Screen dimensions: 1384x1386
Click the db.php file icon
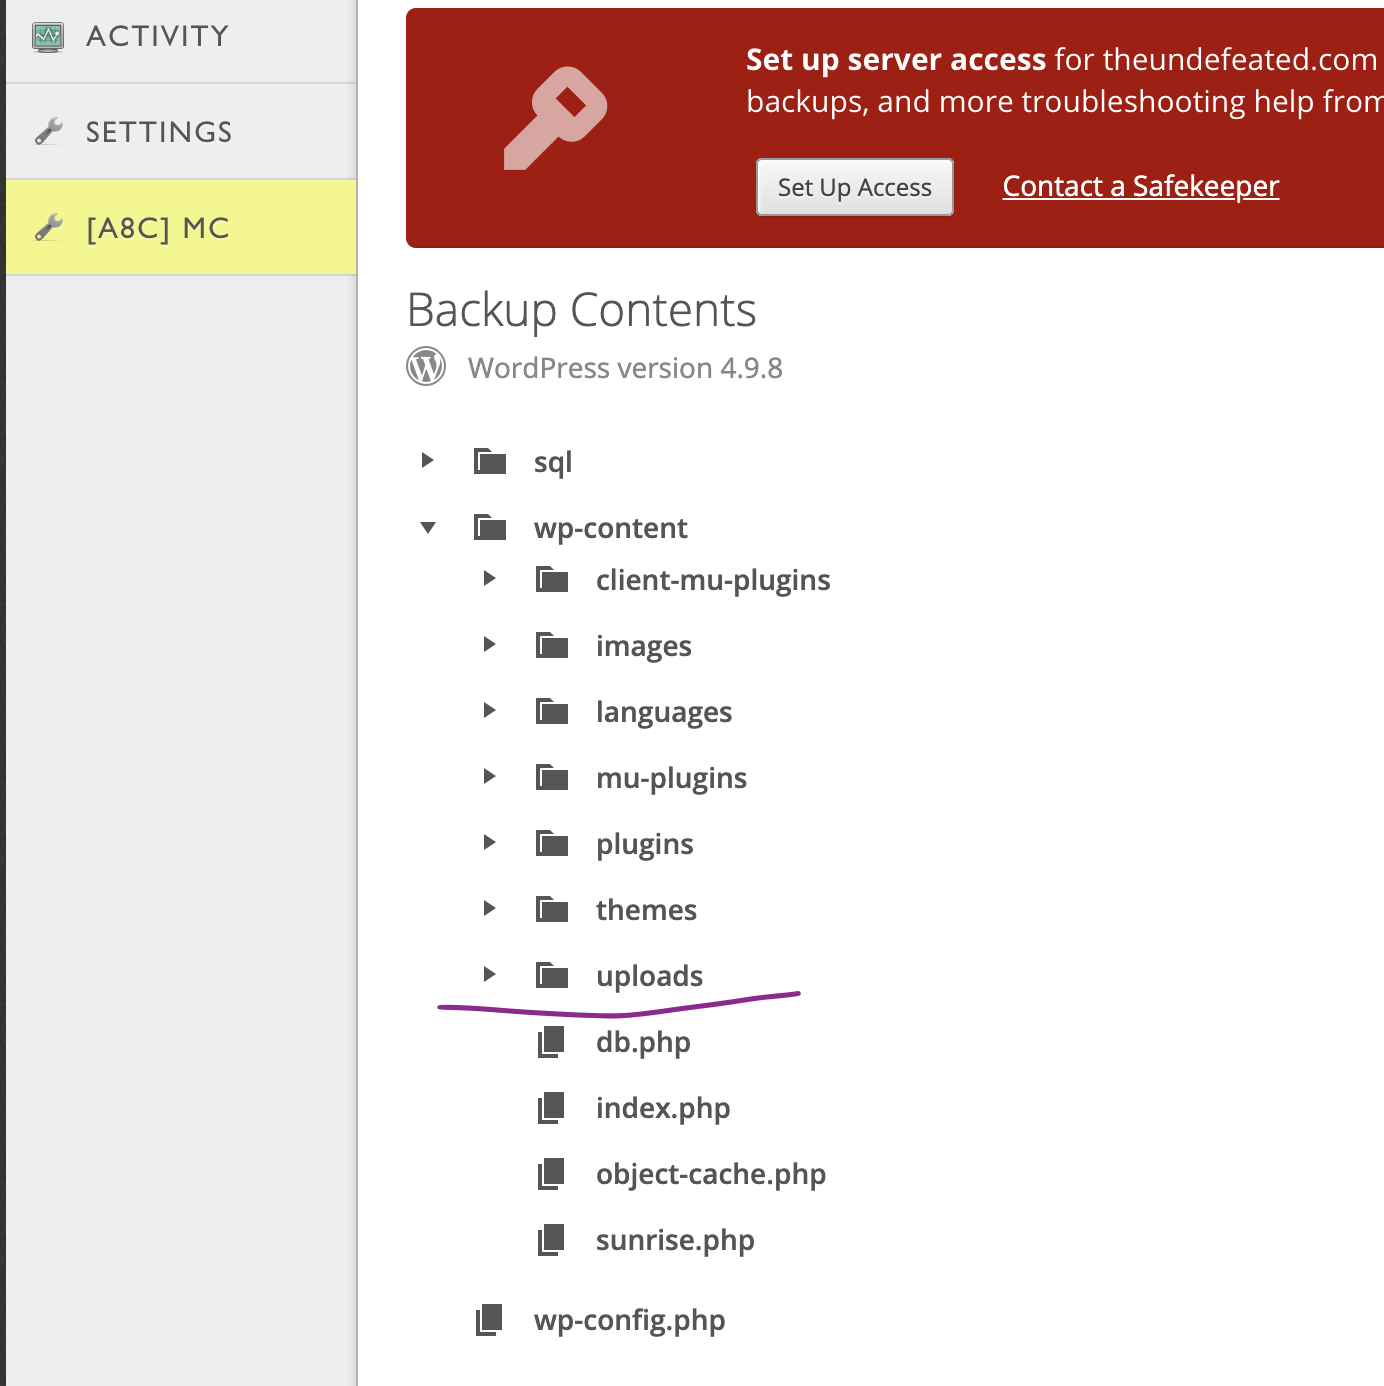[551, 1041]
